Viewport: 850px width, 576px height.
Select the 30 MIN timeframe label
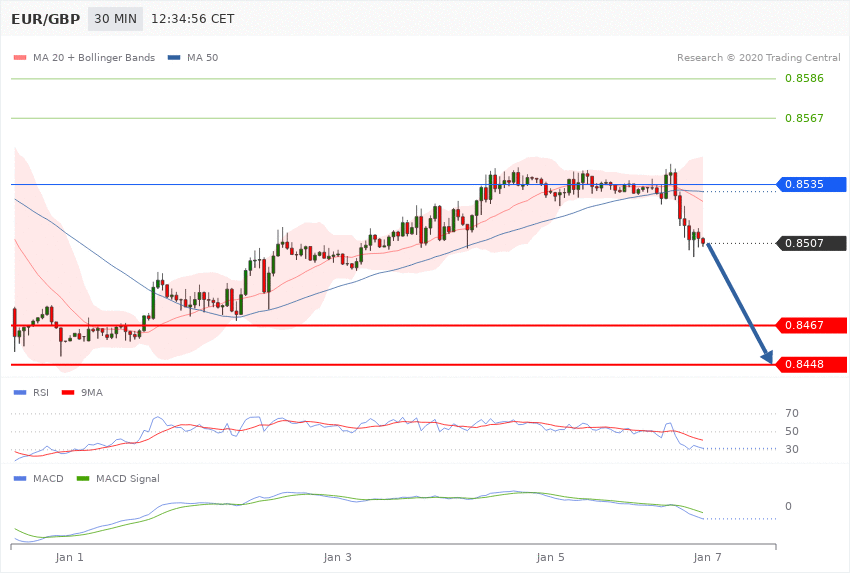click(x=115, y=19)
